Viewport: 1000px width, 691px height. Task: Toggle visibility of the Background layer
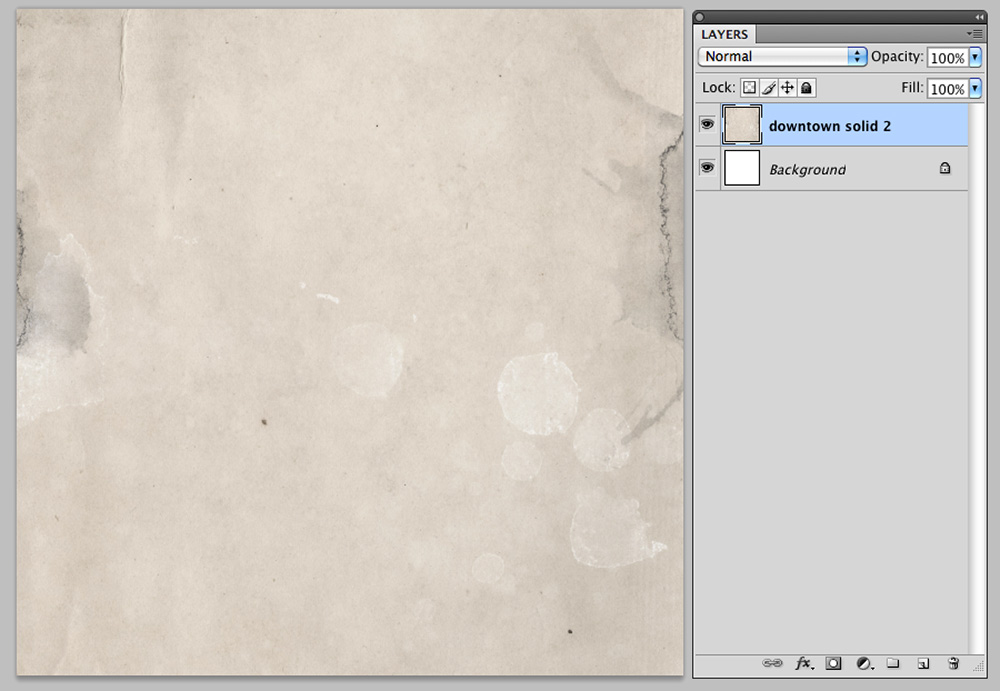pyautogui.click(x=707, y=168)
